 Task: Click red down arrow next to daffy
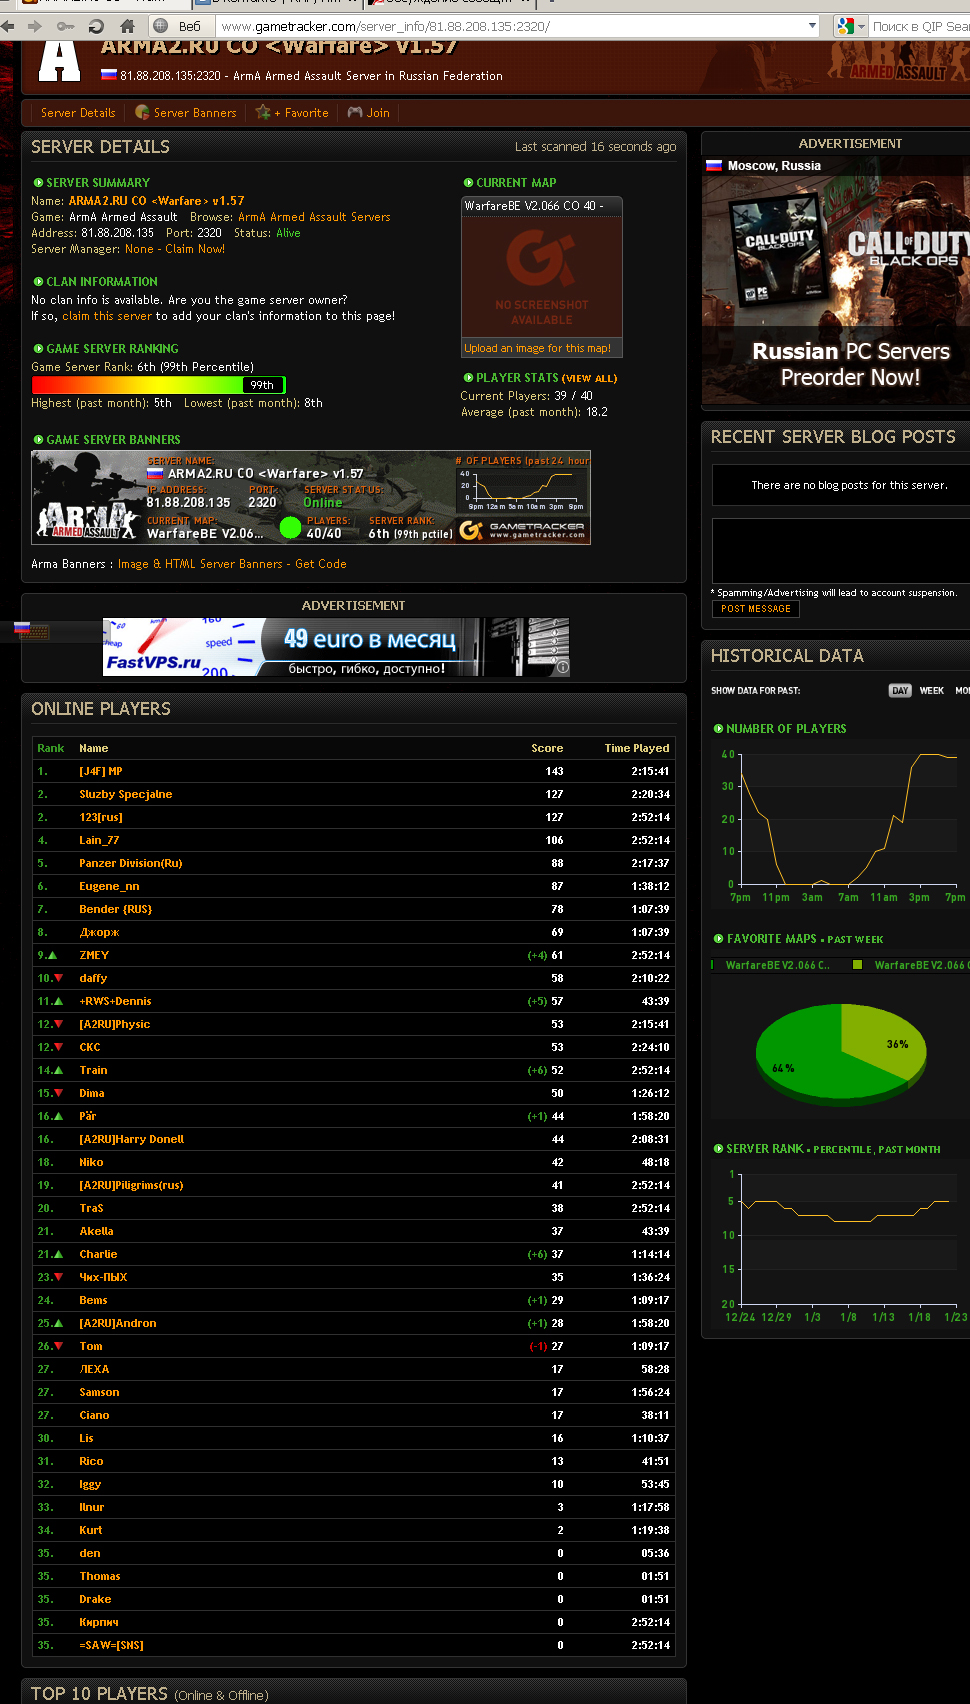(58, 978)
